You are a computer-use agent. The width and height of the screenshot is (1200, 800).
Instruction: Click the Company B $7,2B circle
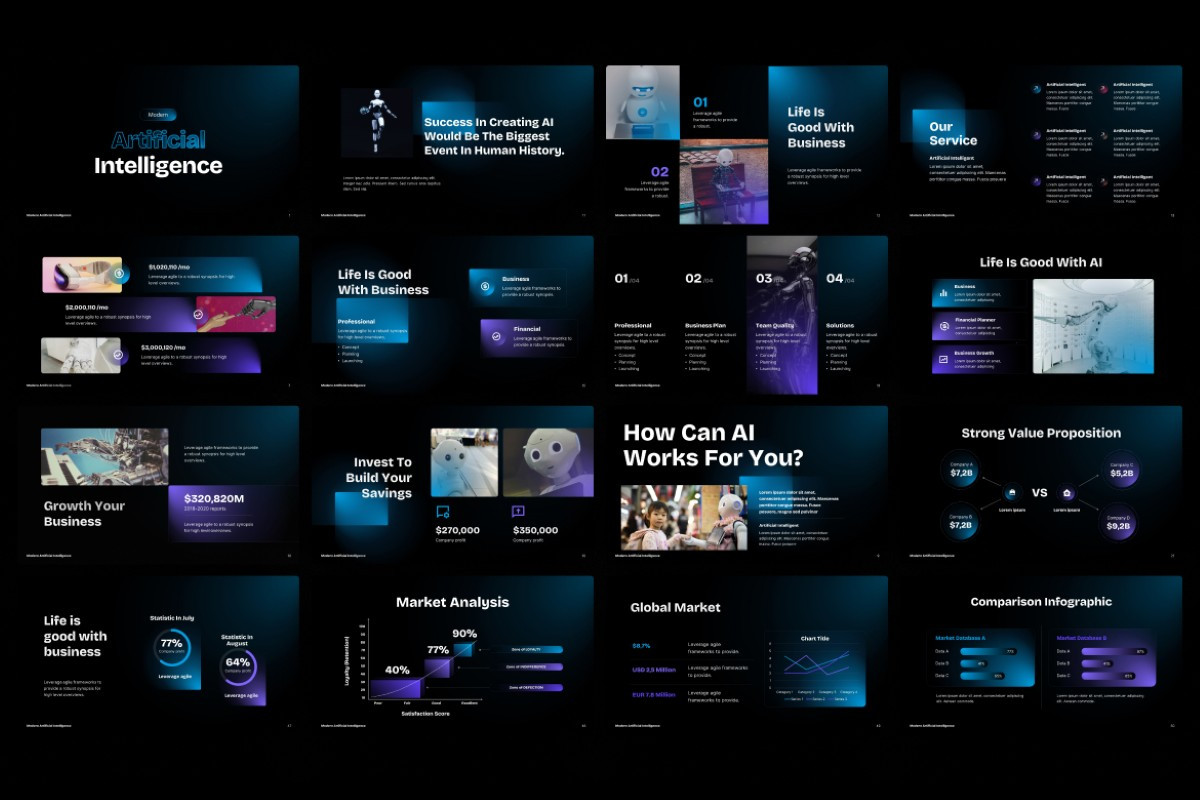click(x=961, y=521)
